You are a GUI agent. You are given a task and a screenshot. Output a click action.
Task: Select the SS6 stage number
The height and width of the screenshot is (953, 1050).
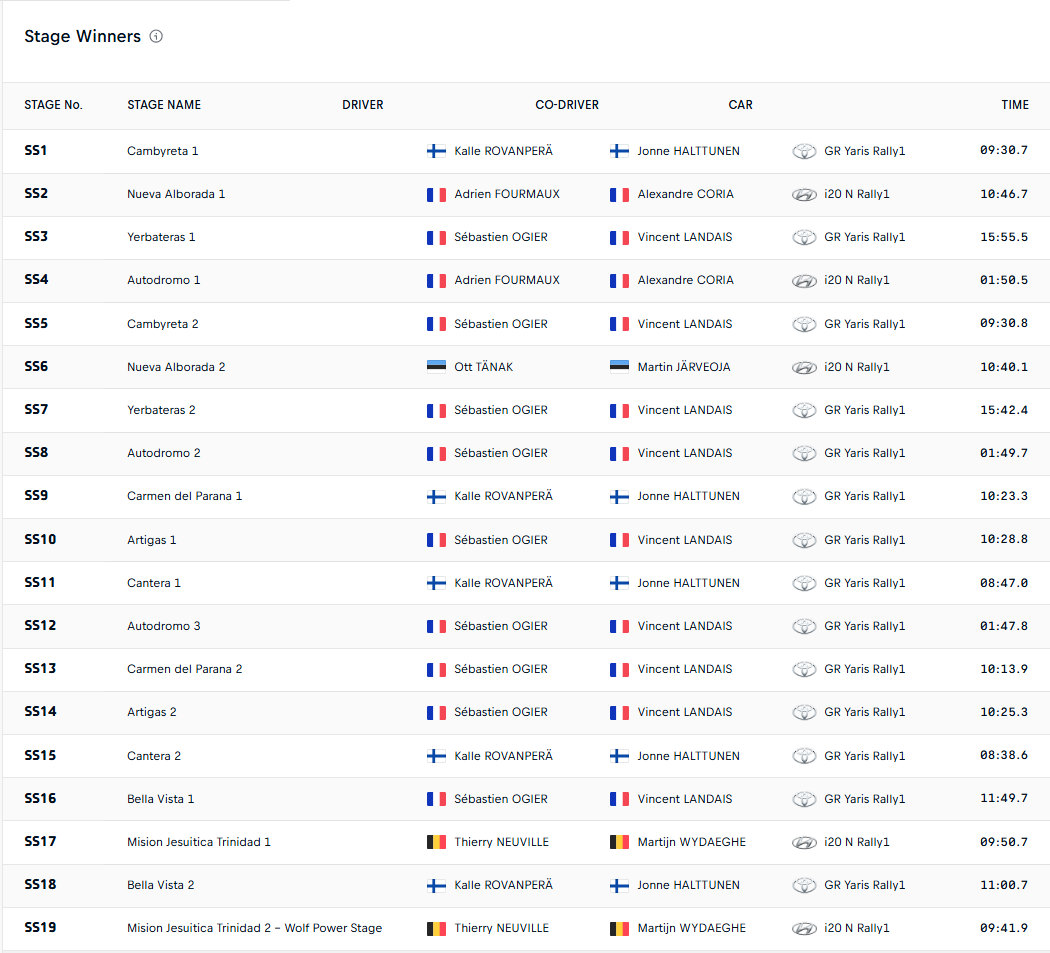coord(36,367)
